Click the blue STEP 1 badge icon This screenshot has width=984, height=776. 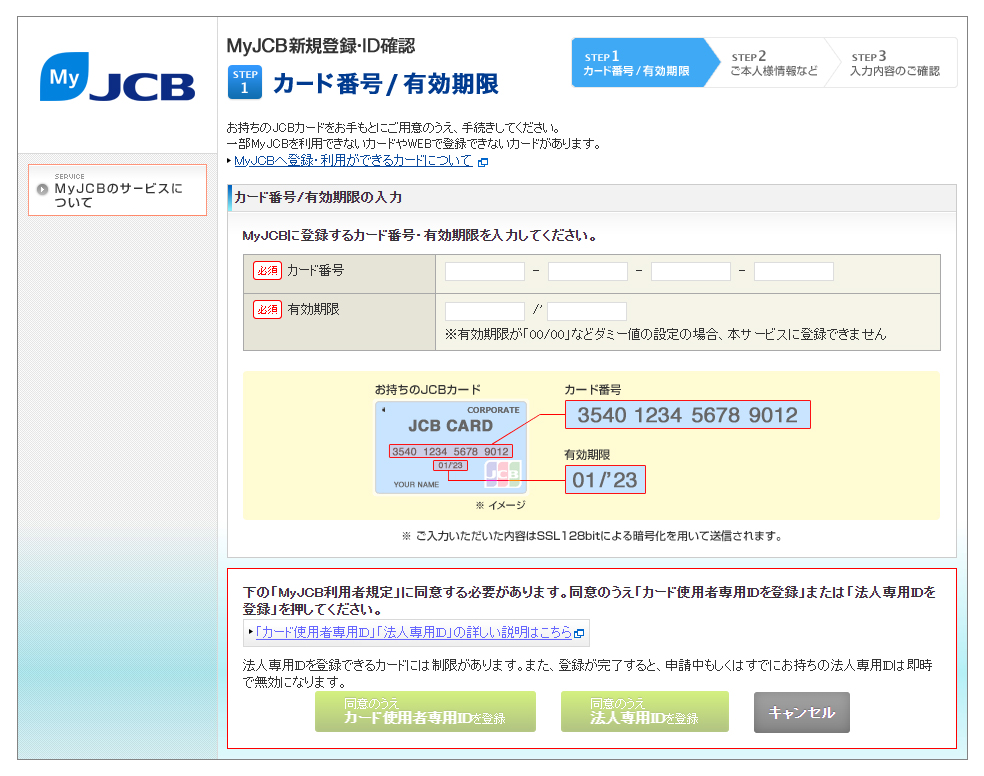point(244,82)
